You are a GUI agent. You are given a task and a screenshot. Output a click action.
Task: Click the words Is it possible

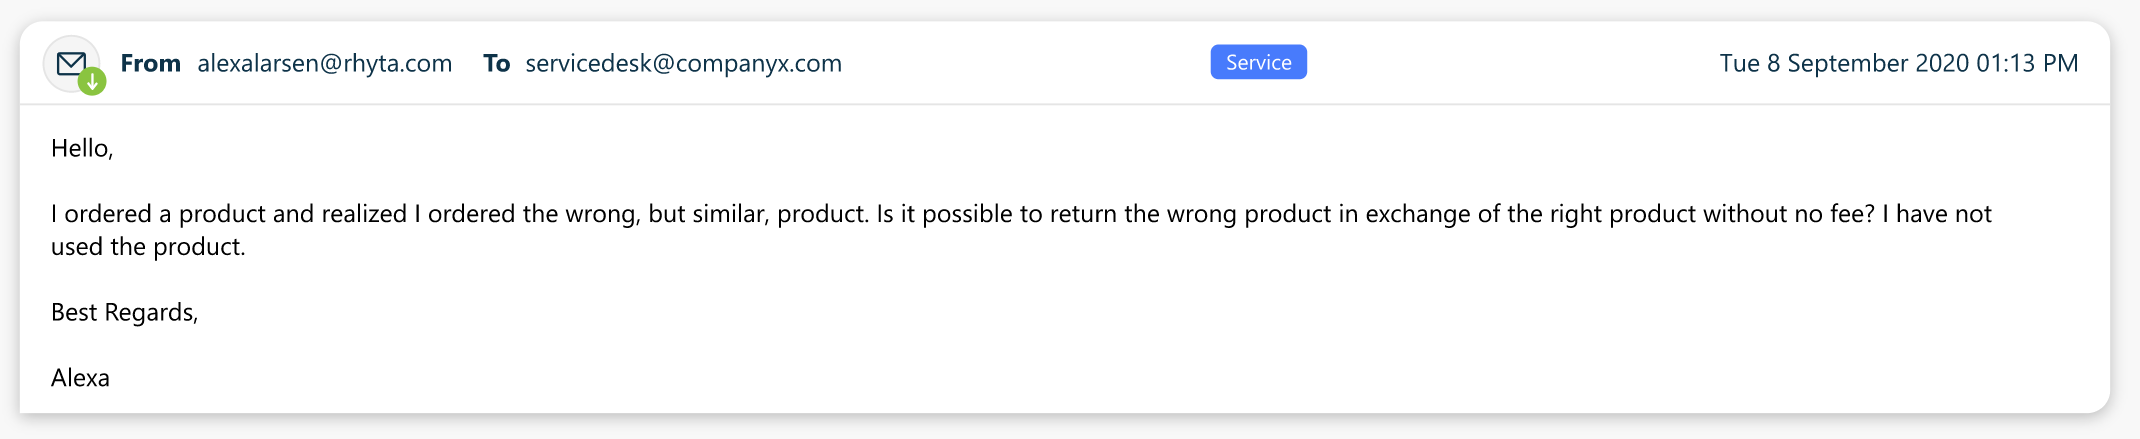pos(945,214)
